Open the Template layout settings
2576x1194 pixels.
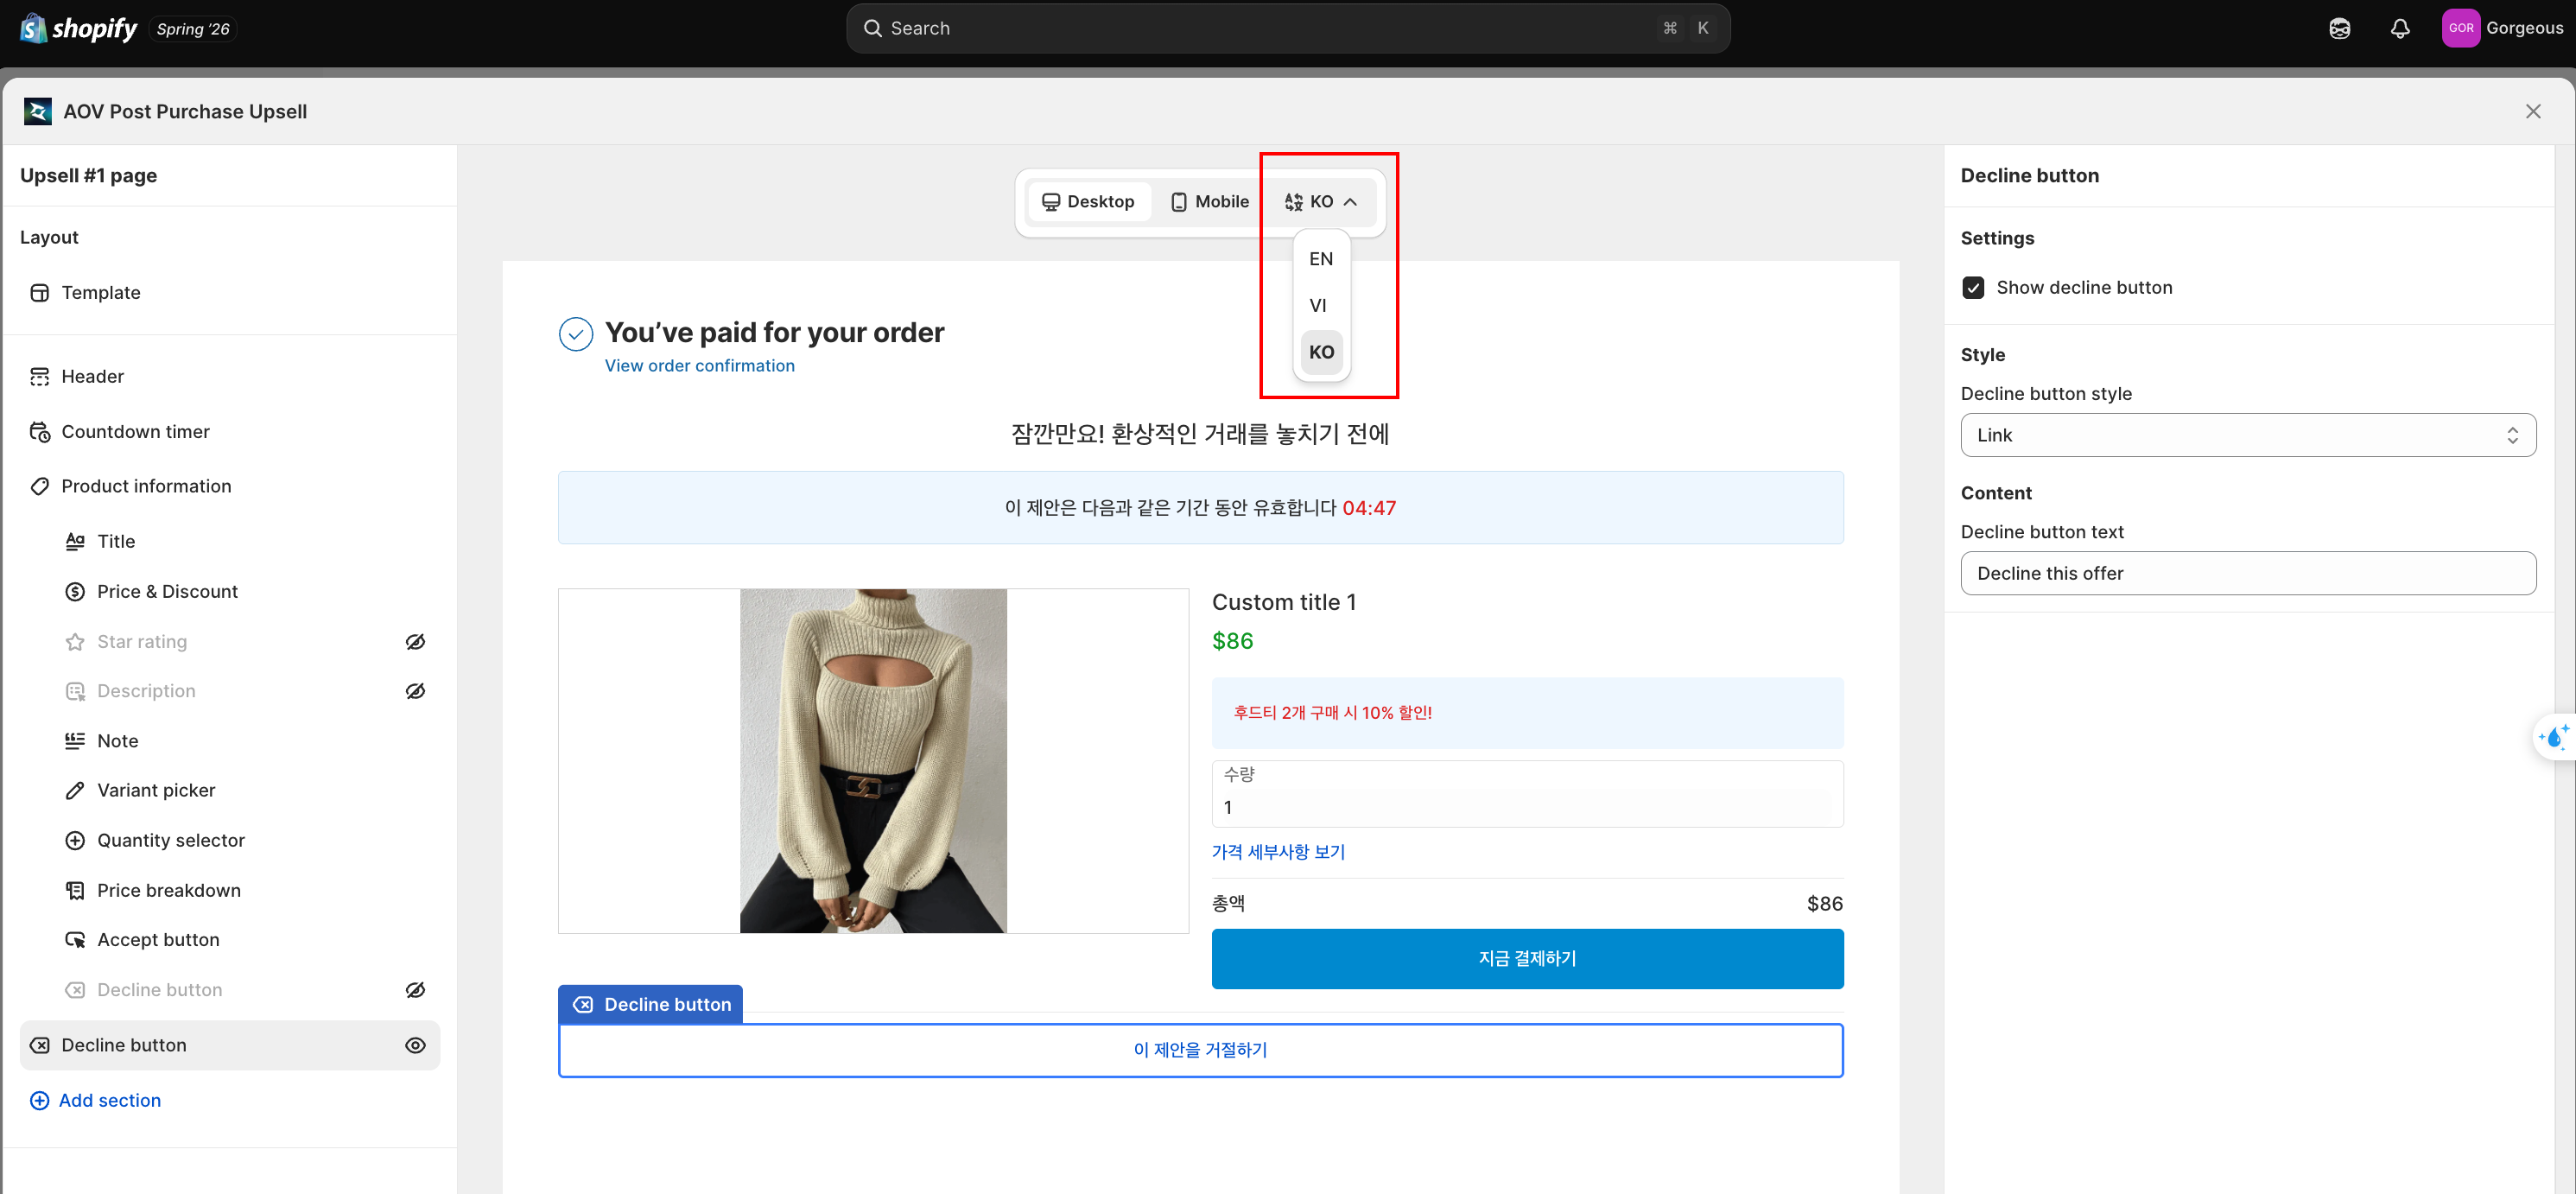[x=230, y=293]
